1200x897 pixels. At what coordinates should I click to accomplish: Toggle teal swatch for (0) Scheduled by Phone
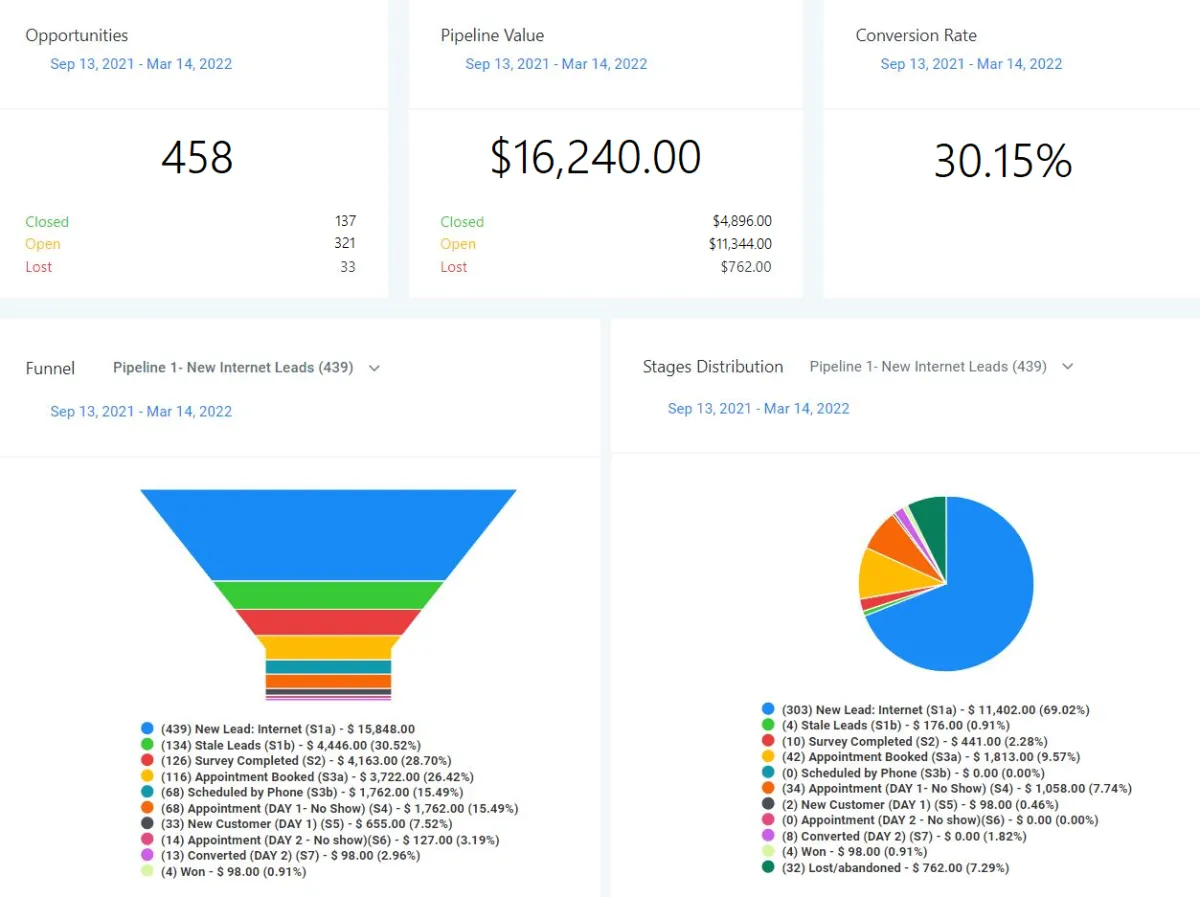(768, 772)
